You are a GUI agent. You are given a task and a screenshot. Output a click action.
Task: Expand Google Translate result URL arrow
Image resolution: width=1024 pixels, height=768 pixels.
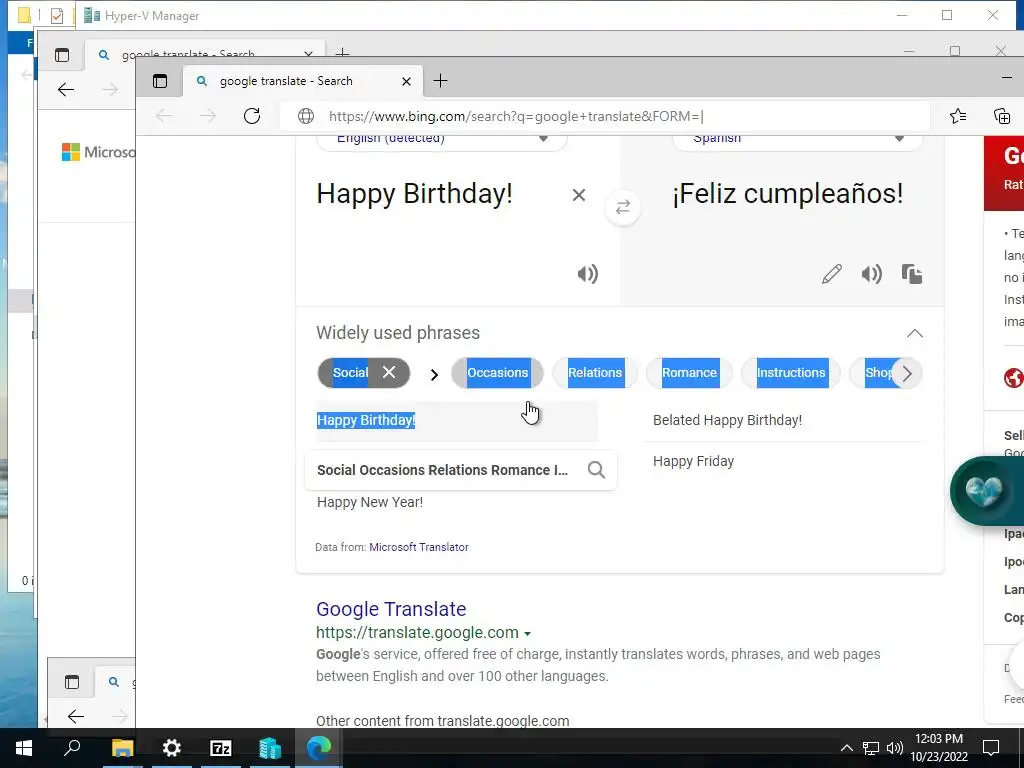pyautogui.click(x=527, y=633)
